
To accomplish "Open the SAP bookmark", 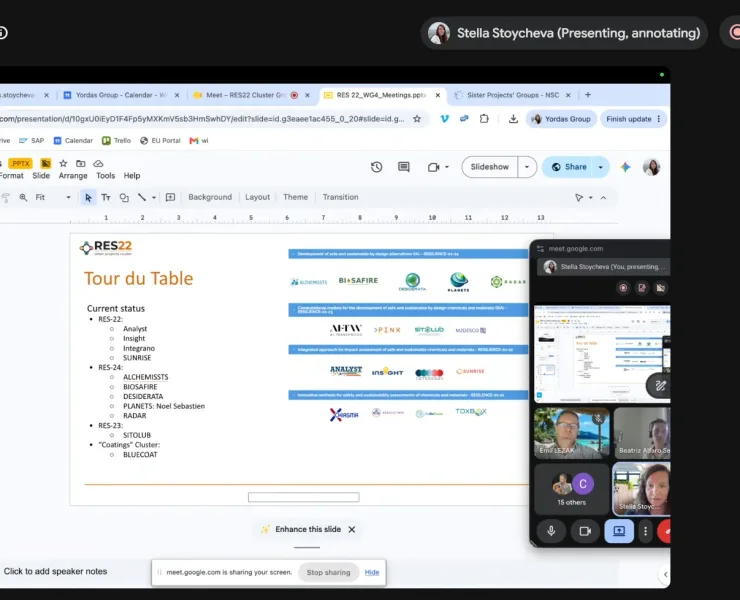I will click(32, 141).
